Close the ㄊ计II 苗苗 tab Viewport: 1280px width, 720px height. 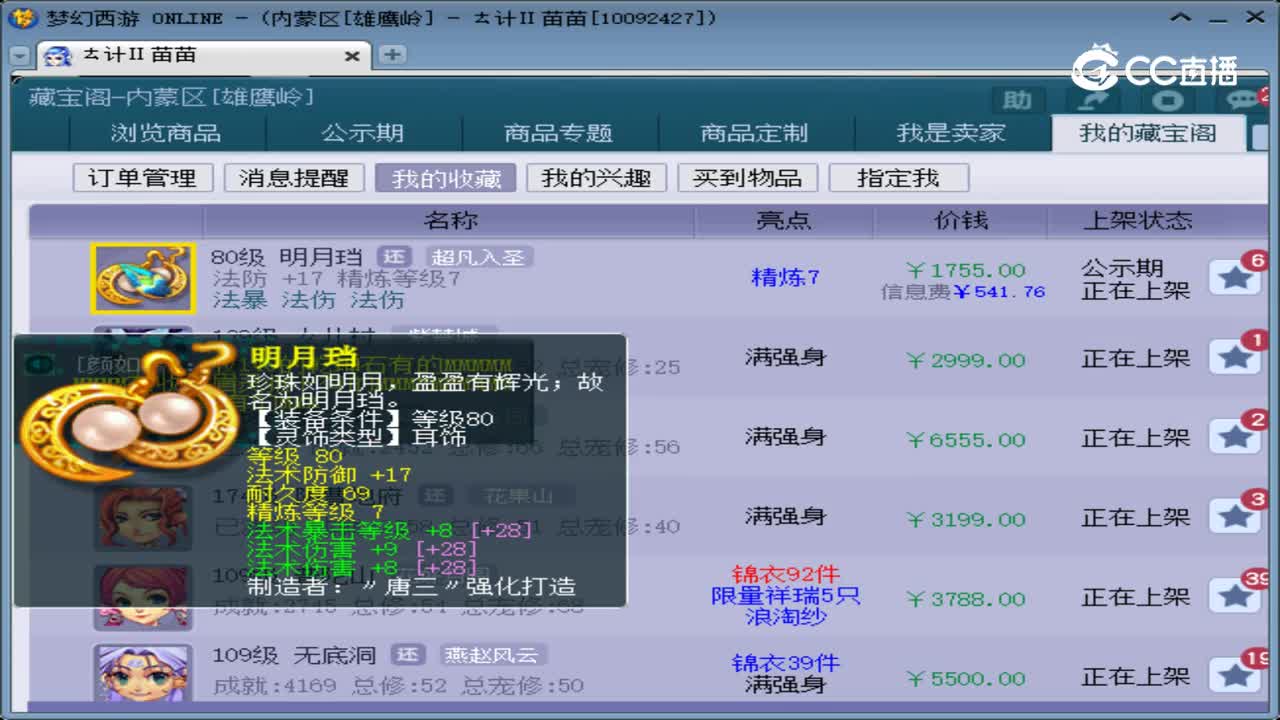352,57
